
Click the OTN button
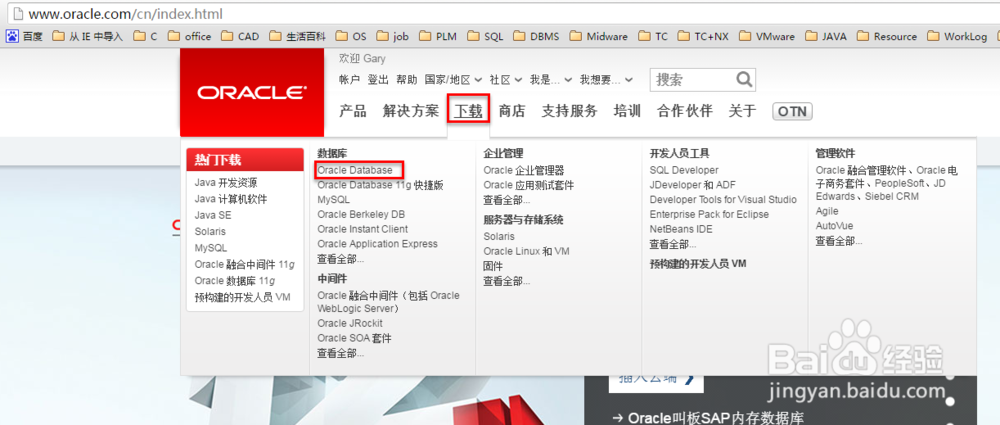click(x=792, y=112)
